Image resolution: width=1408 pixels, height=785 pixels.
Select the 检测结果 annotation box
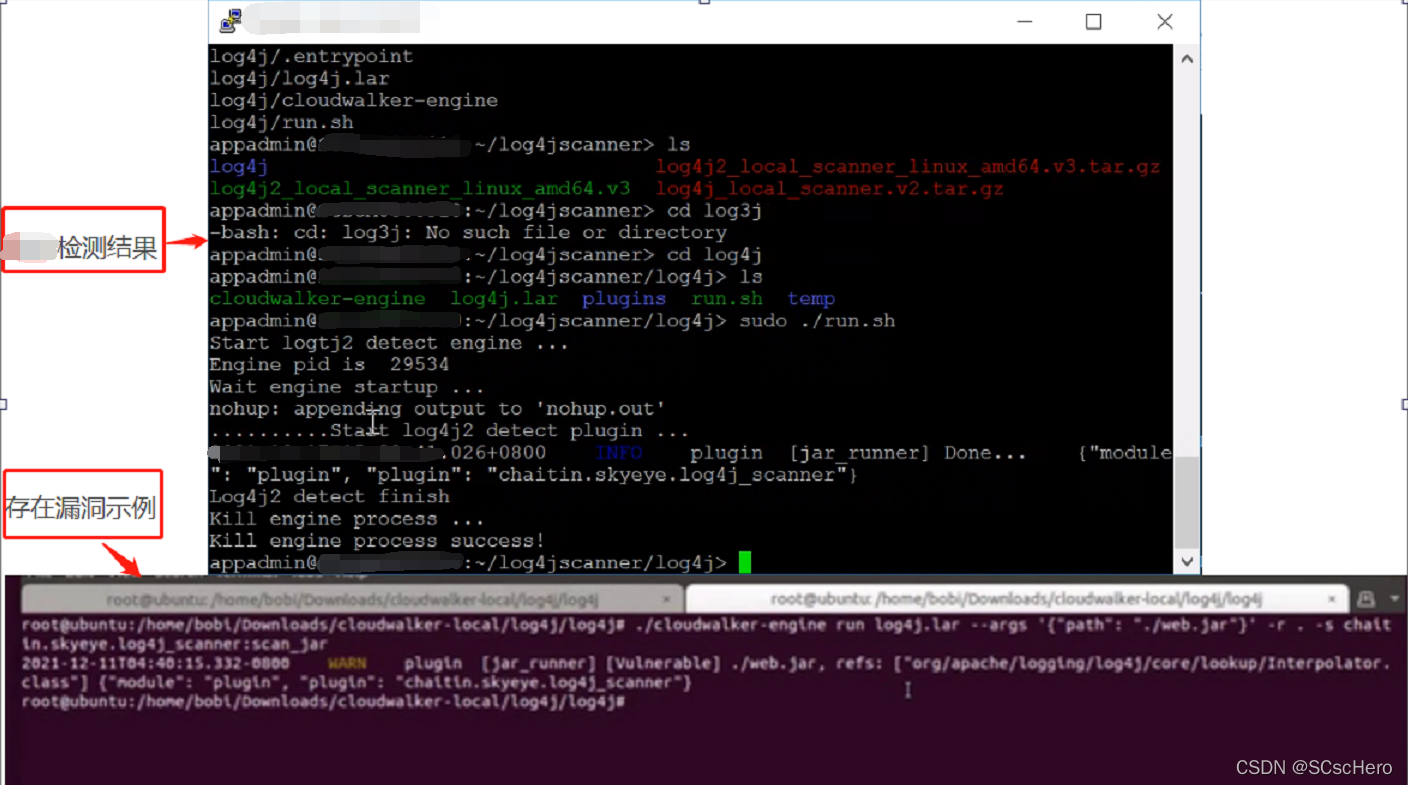click(x=84, y=240)
